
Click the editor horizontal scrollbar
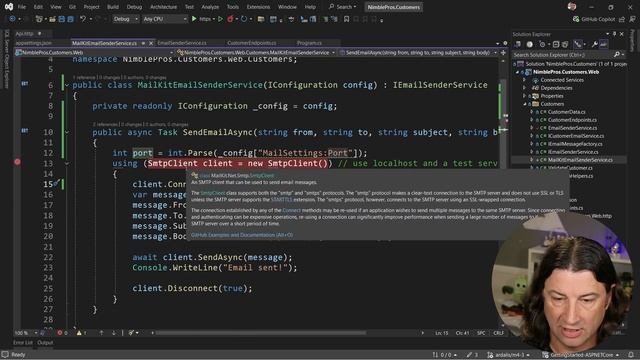pos(261,333)
